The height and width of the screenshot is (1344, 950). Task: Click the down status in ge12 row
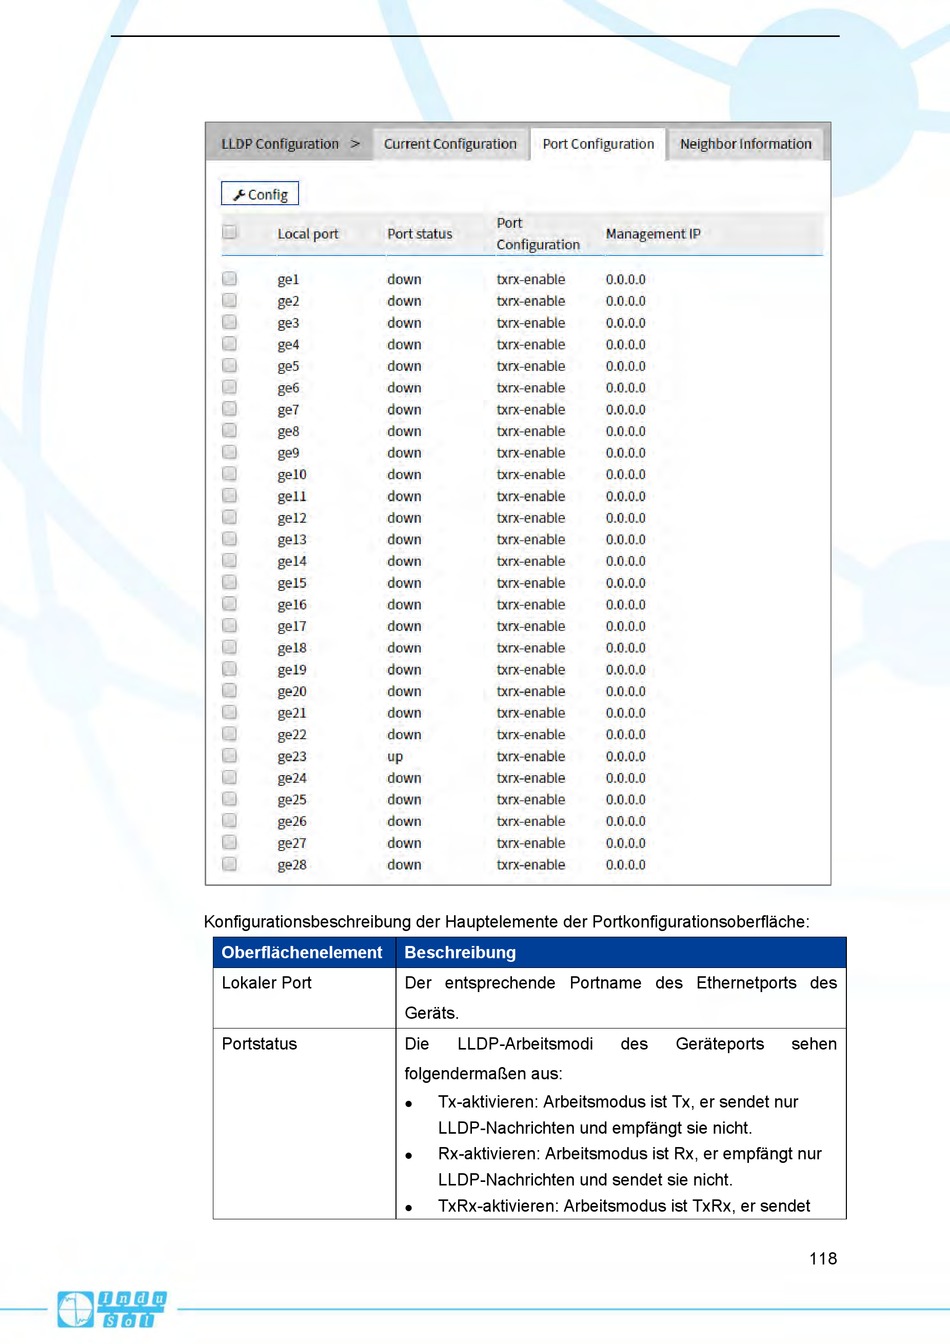[x=404, y=518]
